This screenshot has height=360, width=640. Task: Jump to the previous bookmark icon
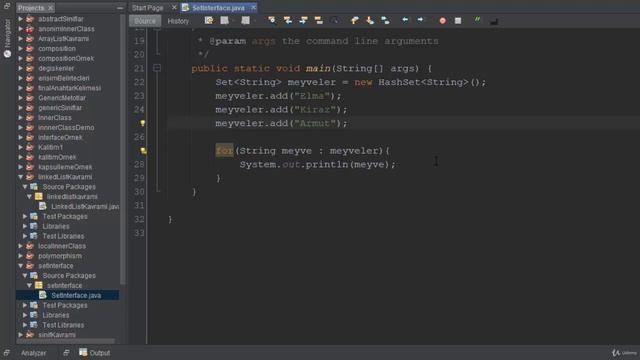coord(354,20)
